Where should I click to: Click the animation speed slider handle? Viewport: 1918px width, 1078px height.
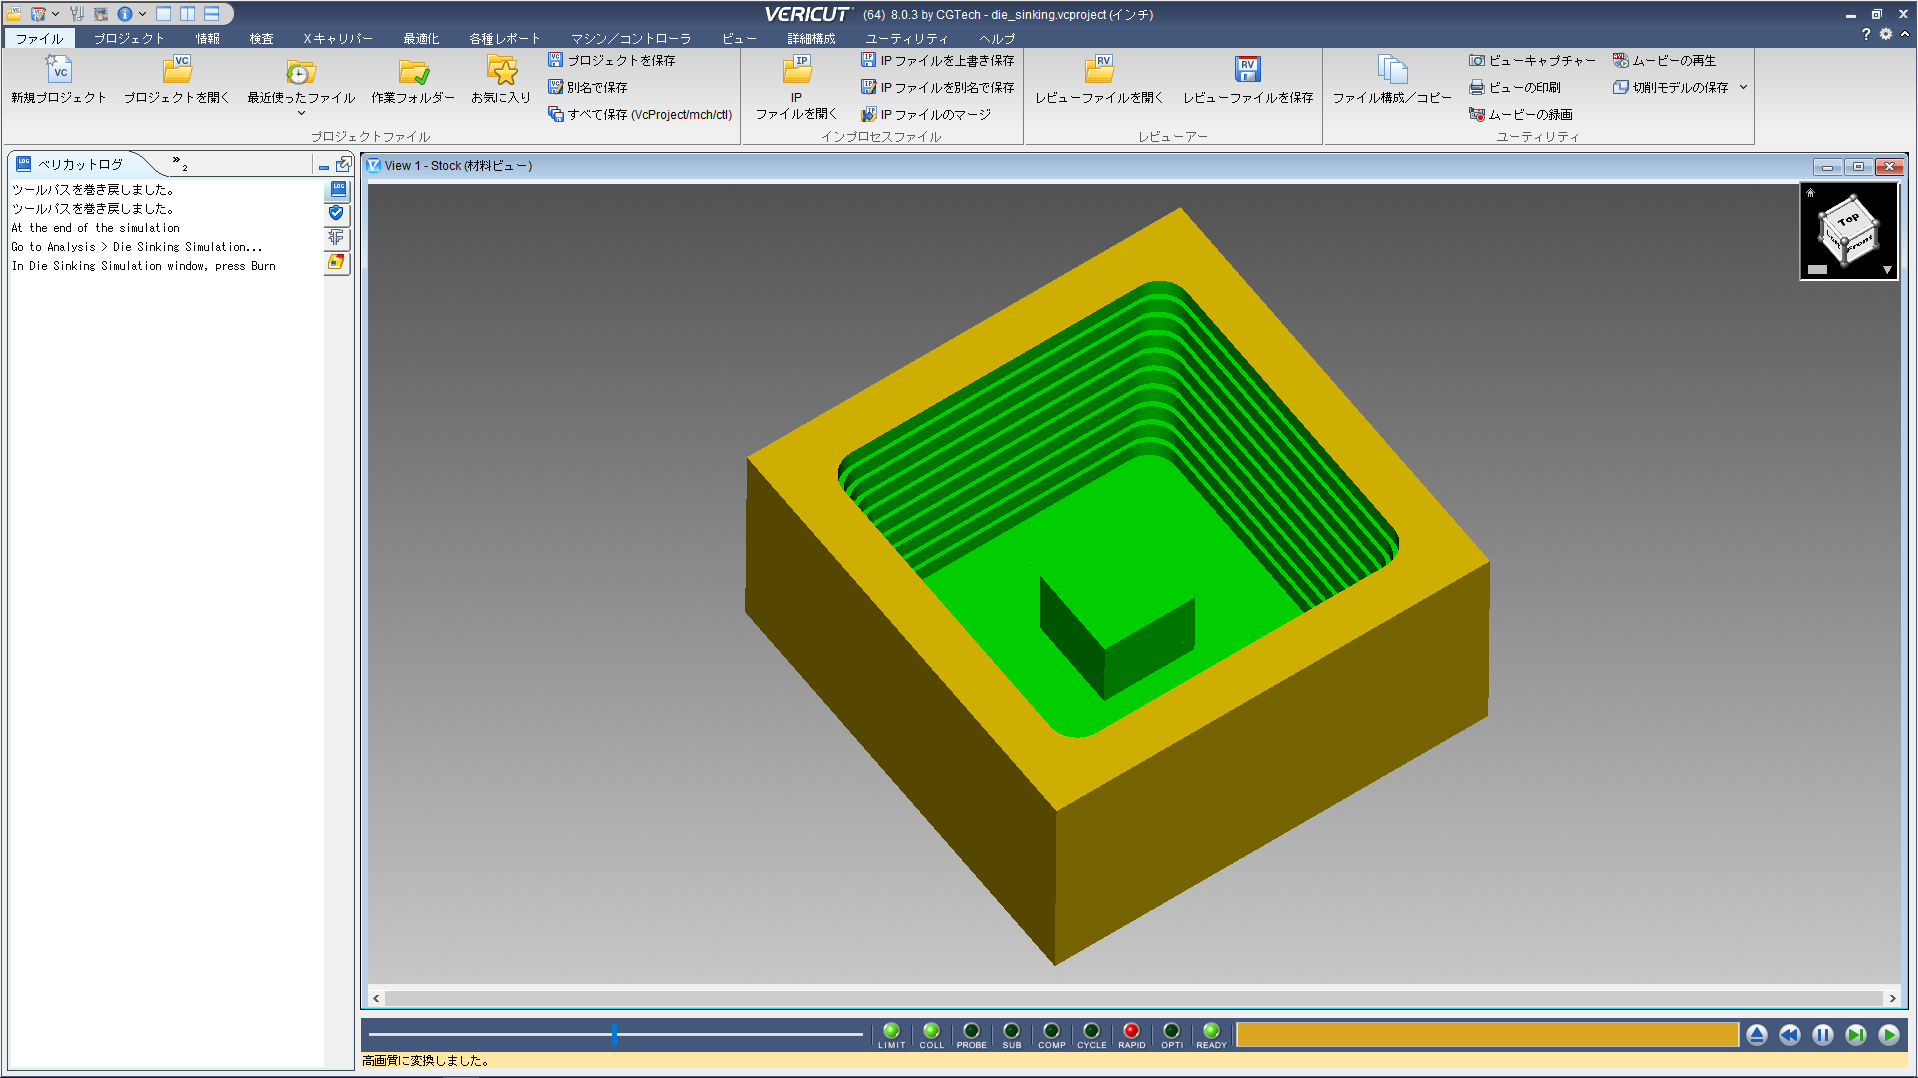click(614, 1034)
